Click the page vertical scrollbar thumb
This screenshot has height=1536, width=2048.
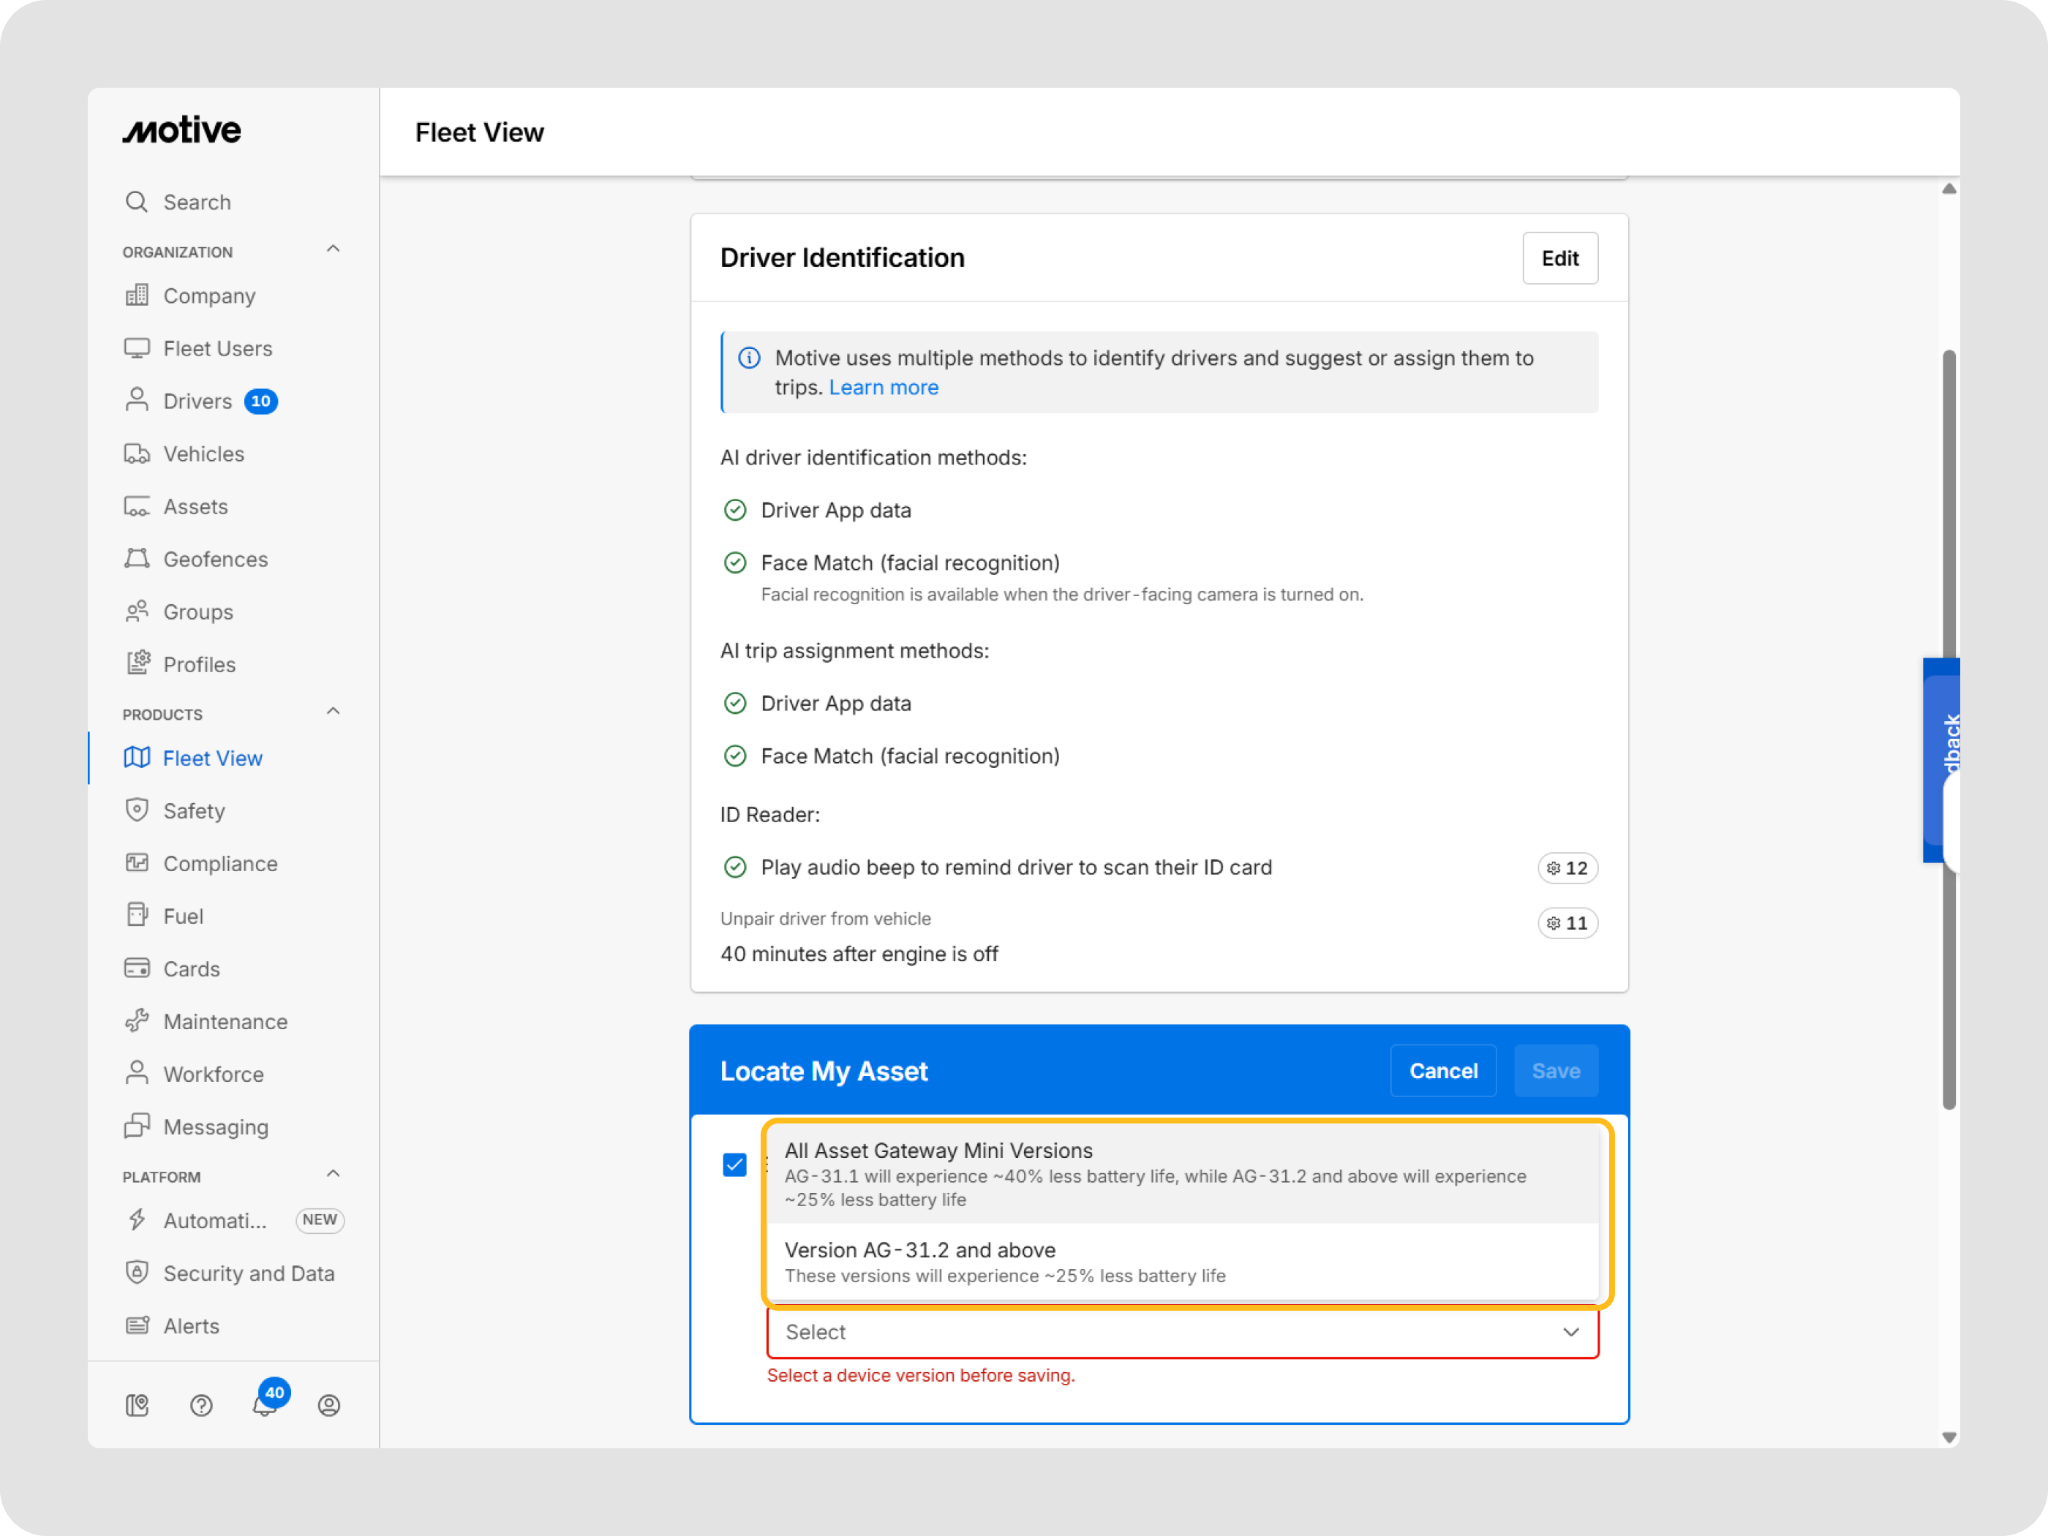coord(1948,730)
